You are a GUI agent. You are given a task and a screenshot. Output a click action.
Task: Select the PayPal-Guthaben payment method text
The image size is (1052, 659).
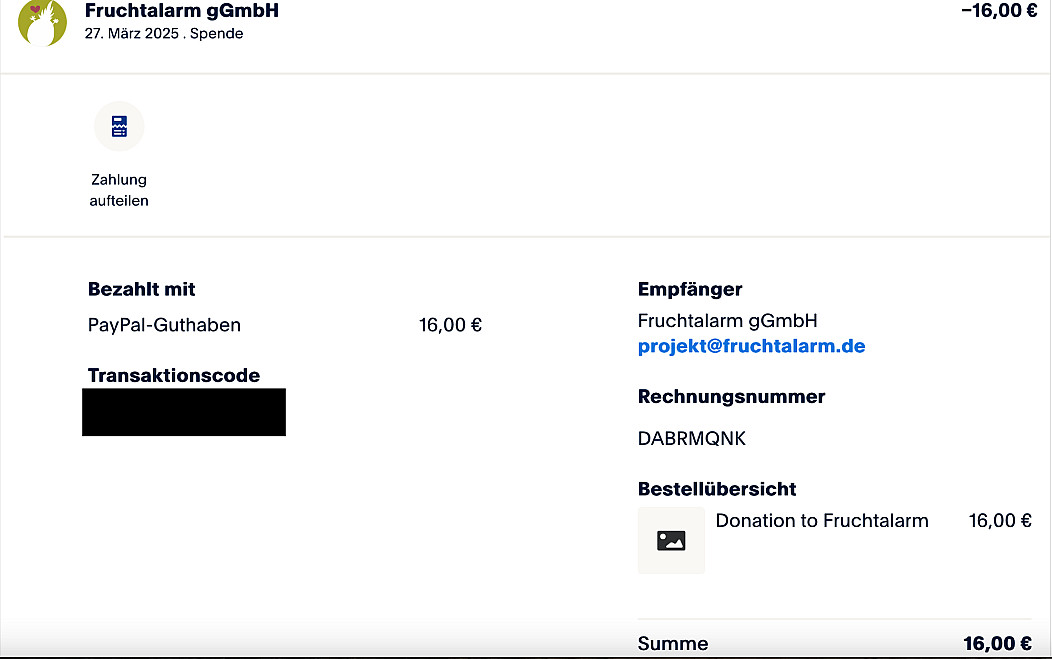164,325
